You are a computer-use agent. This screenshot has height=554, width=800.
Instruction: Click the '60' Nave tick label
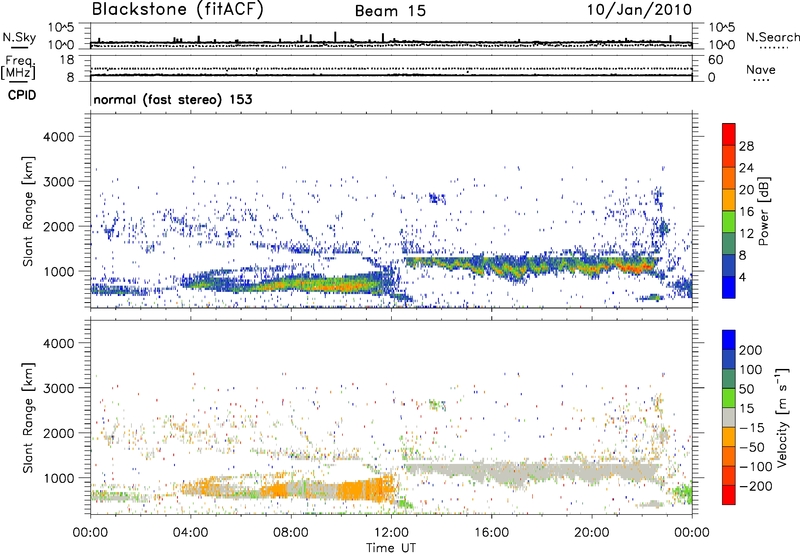point(716,60)
